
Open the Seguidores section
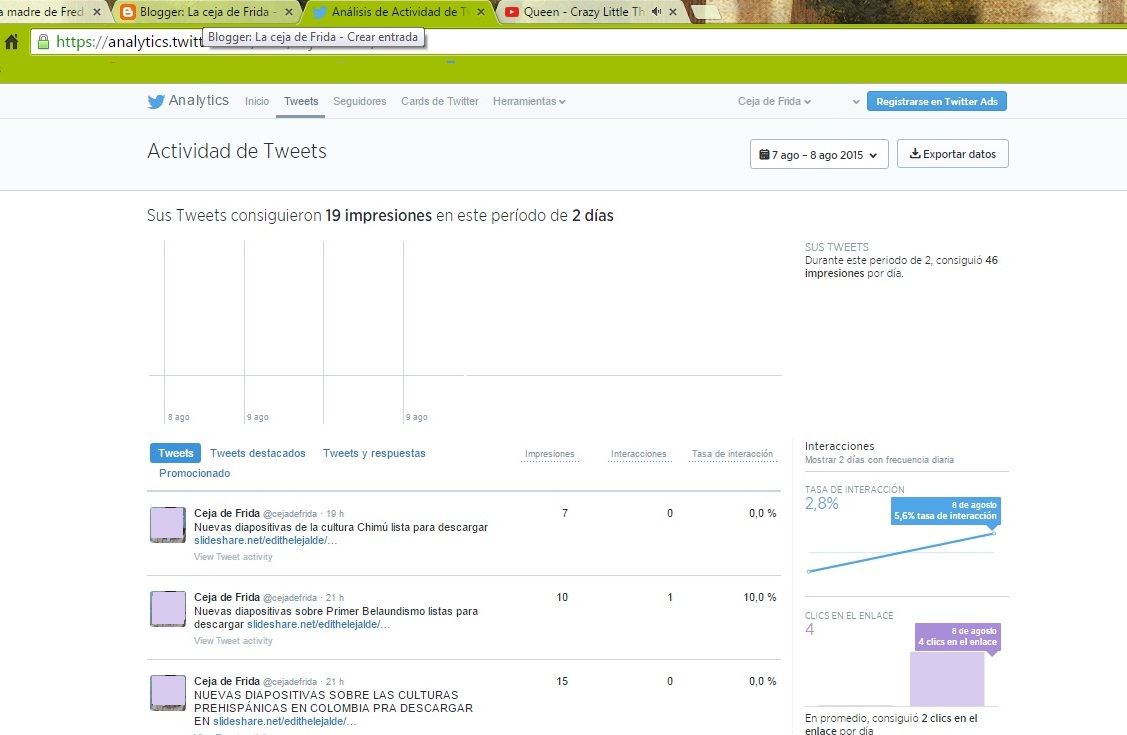[x=359, y=101]
